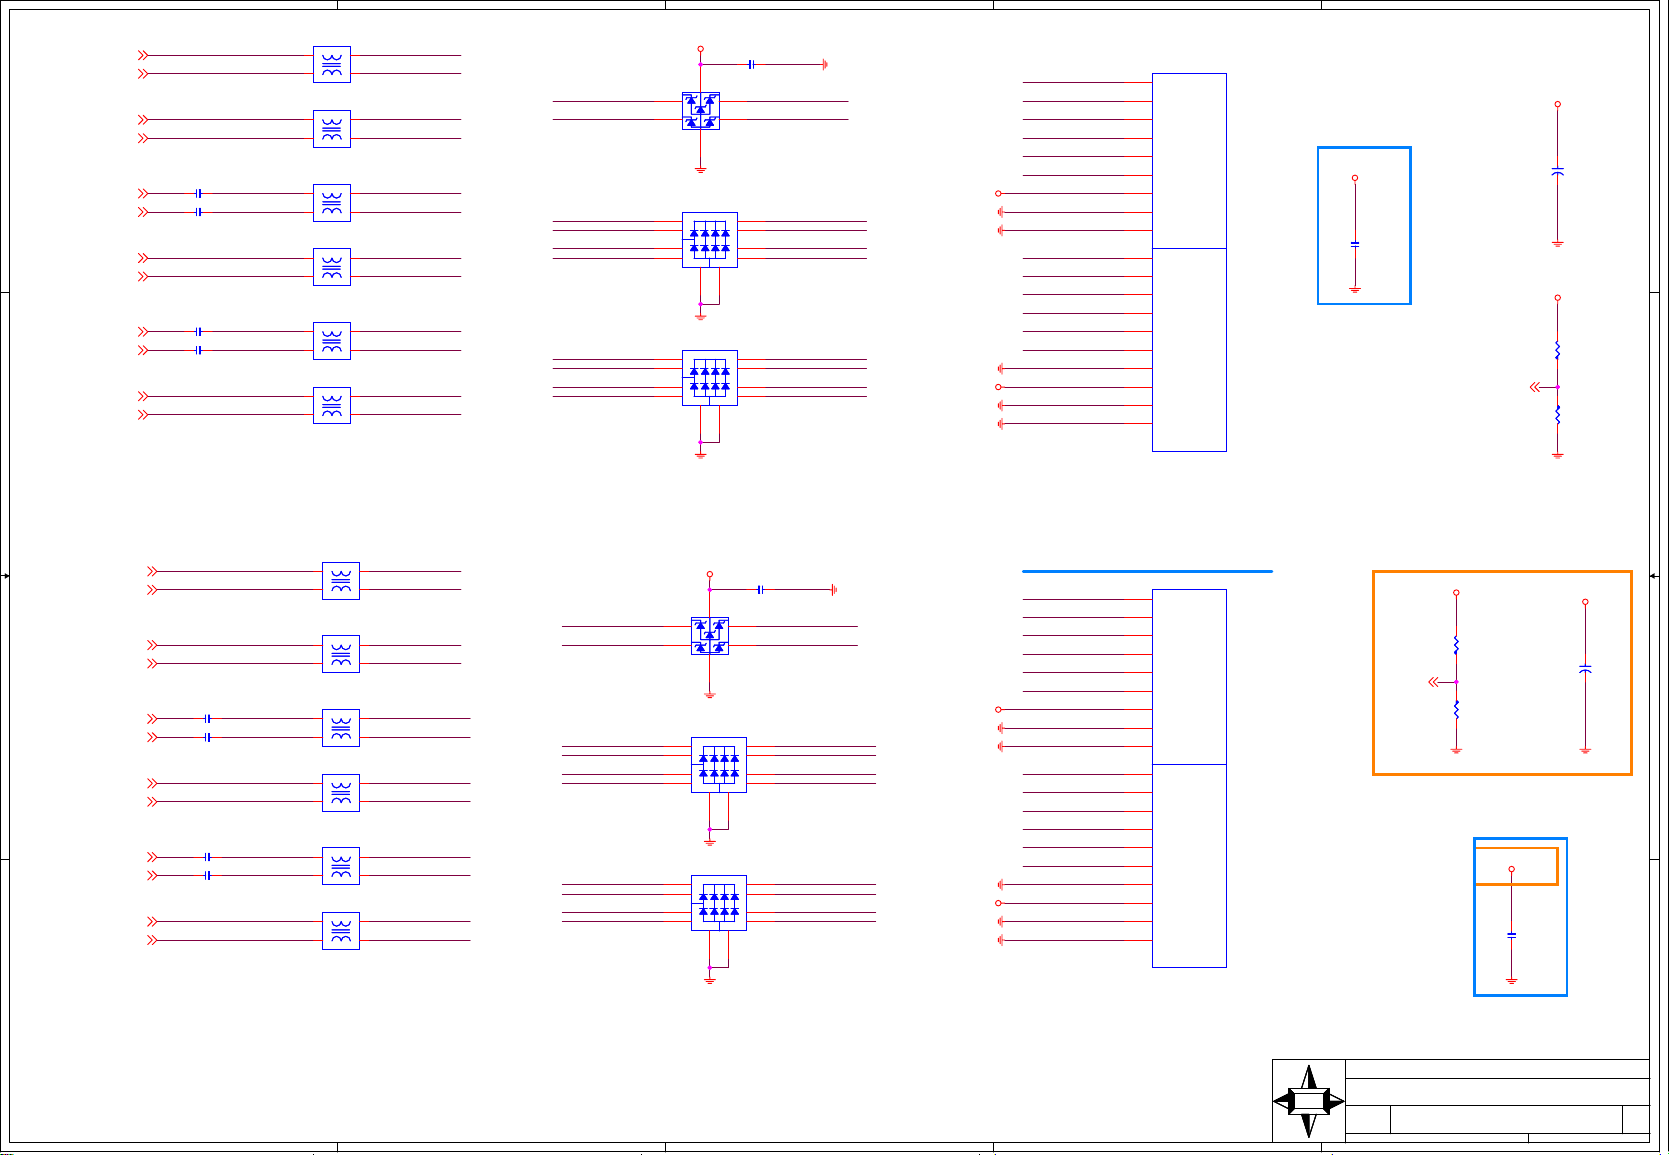
Task: Select the capacitor in the lower blue box
Action: [1512, 935]
